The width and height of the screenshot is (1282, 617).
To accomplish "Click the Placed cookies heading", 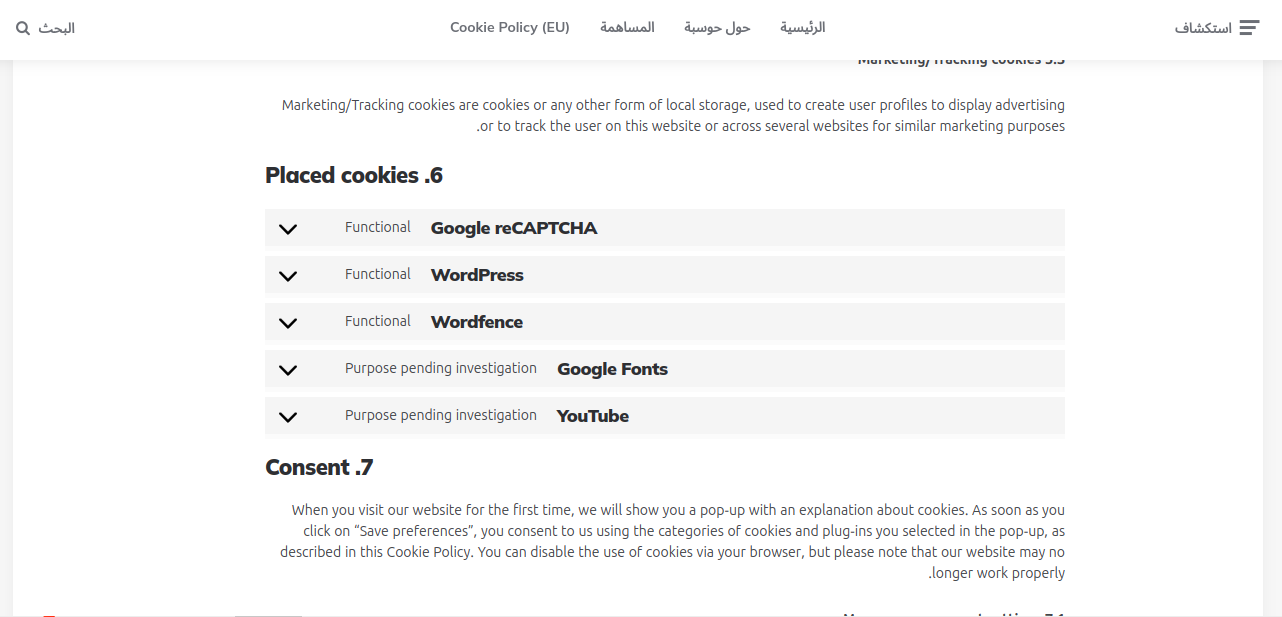I will point(354,176).
